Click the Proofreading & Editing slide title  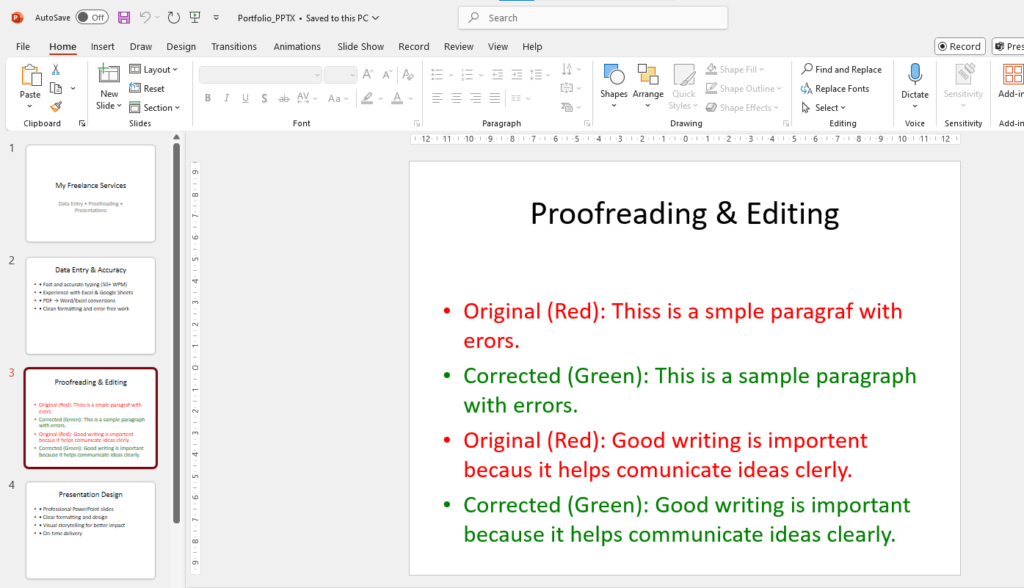tap(684, 214)
